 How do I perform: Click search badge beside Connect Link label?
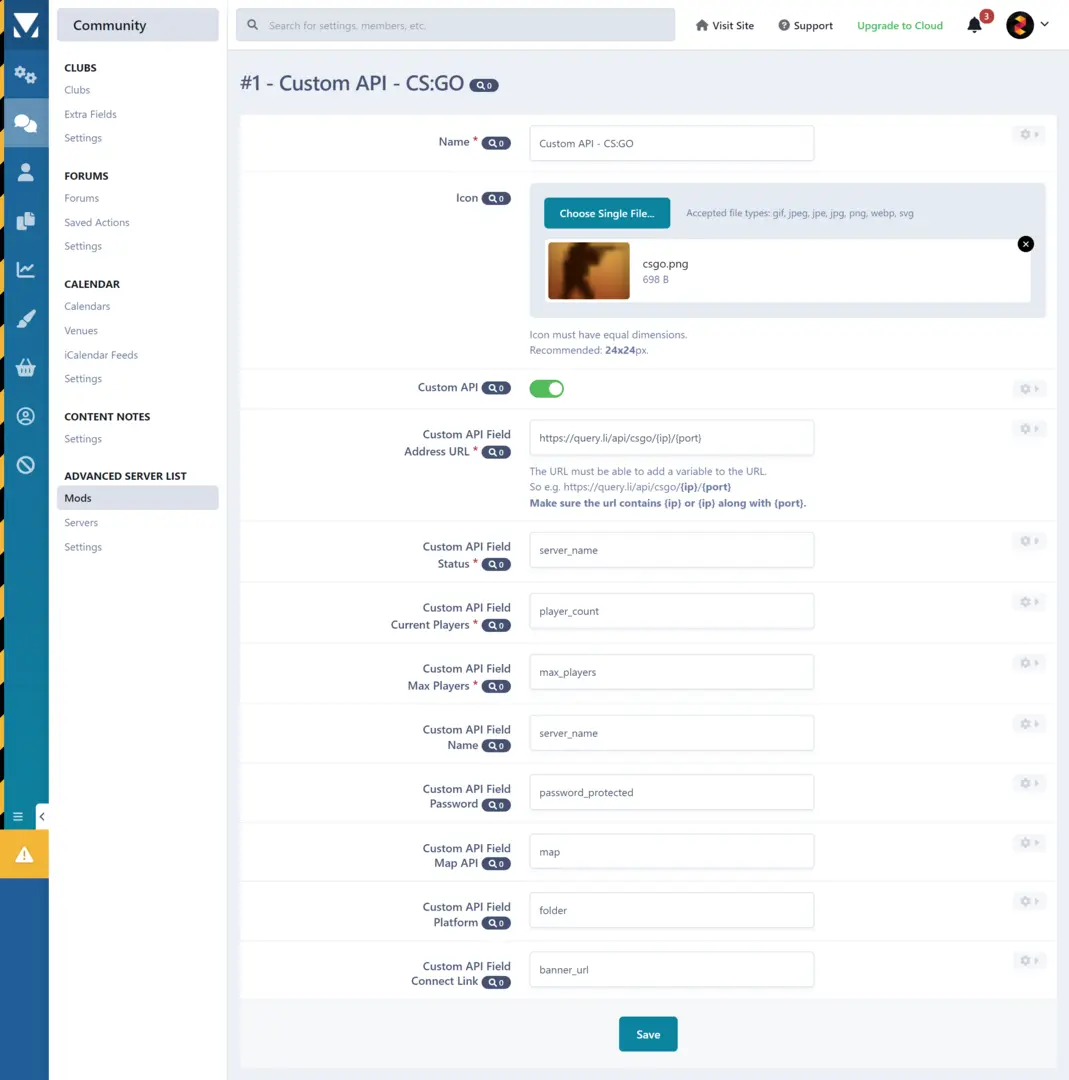point(496,982)
